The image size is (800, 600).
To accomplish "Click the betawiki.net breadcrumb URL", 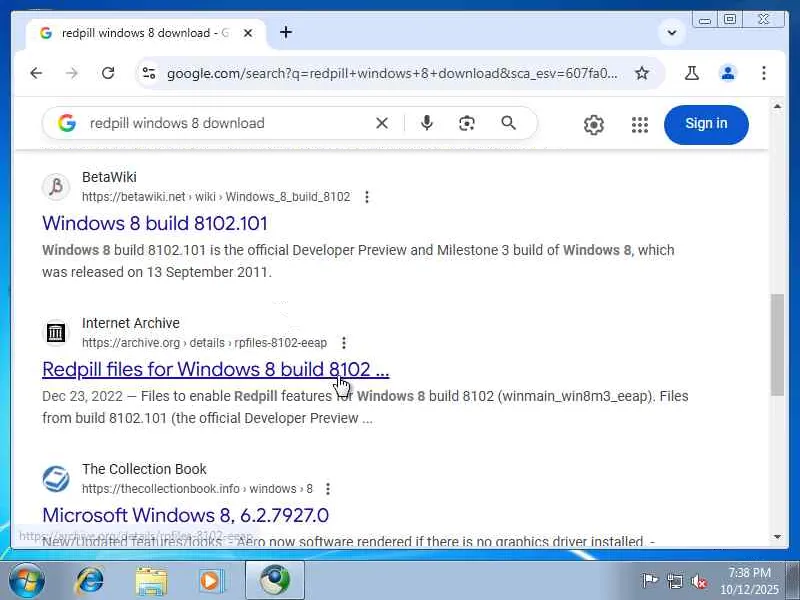I will (x=216, y=197).
